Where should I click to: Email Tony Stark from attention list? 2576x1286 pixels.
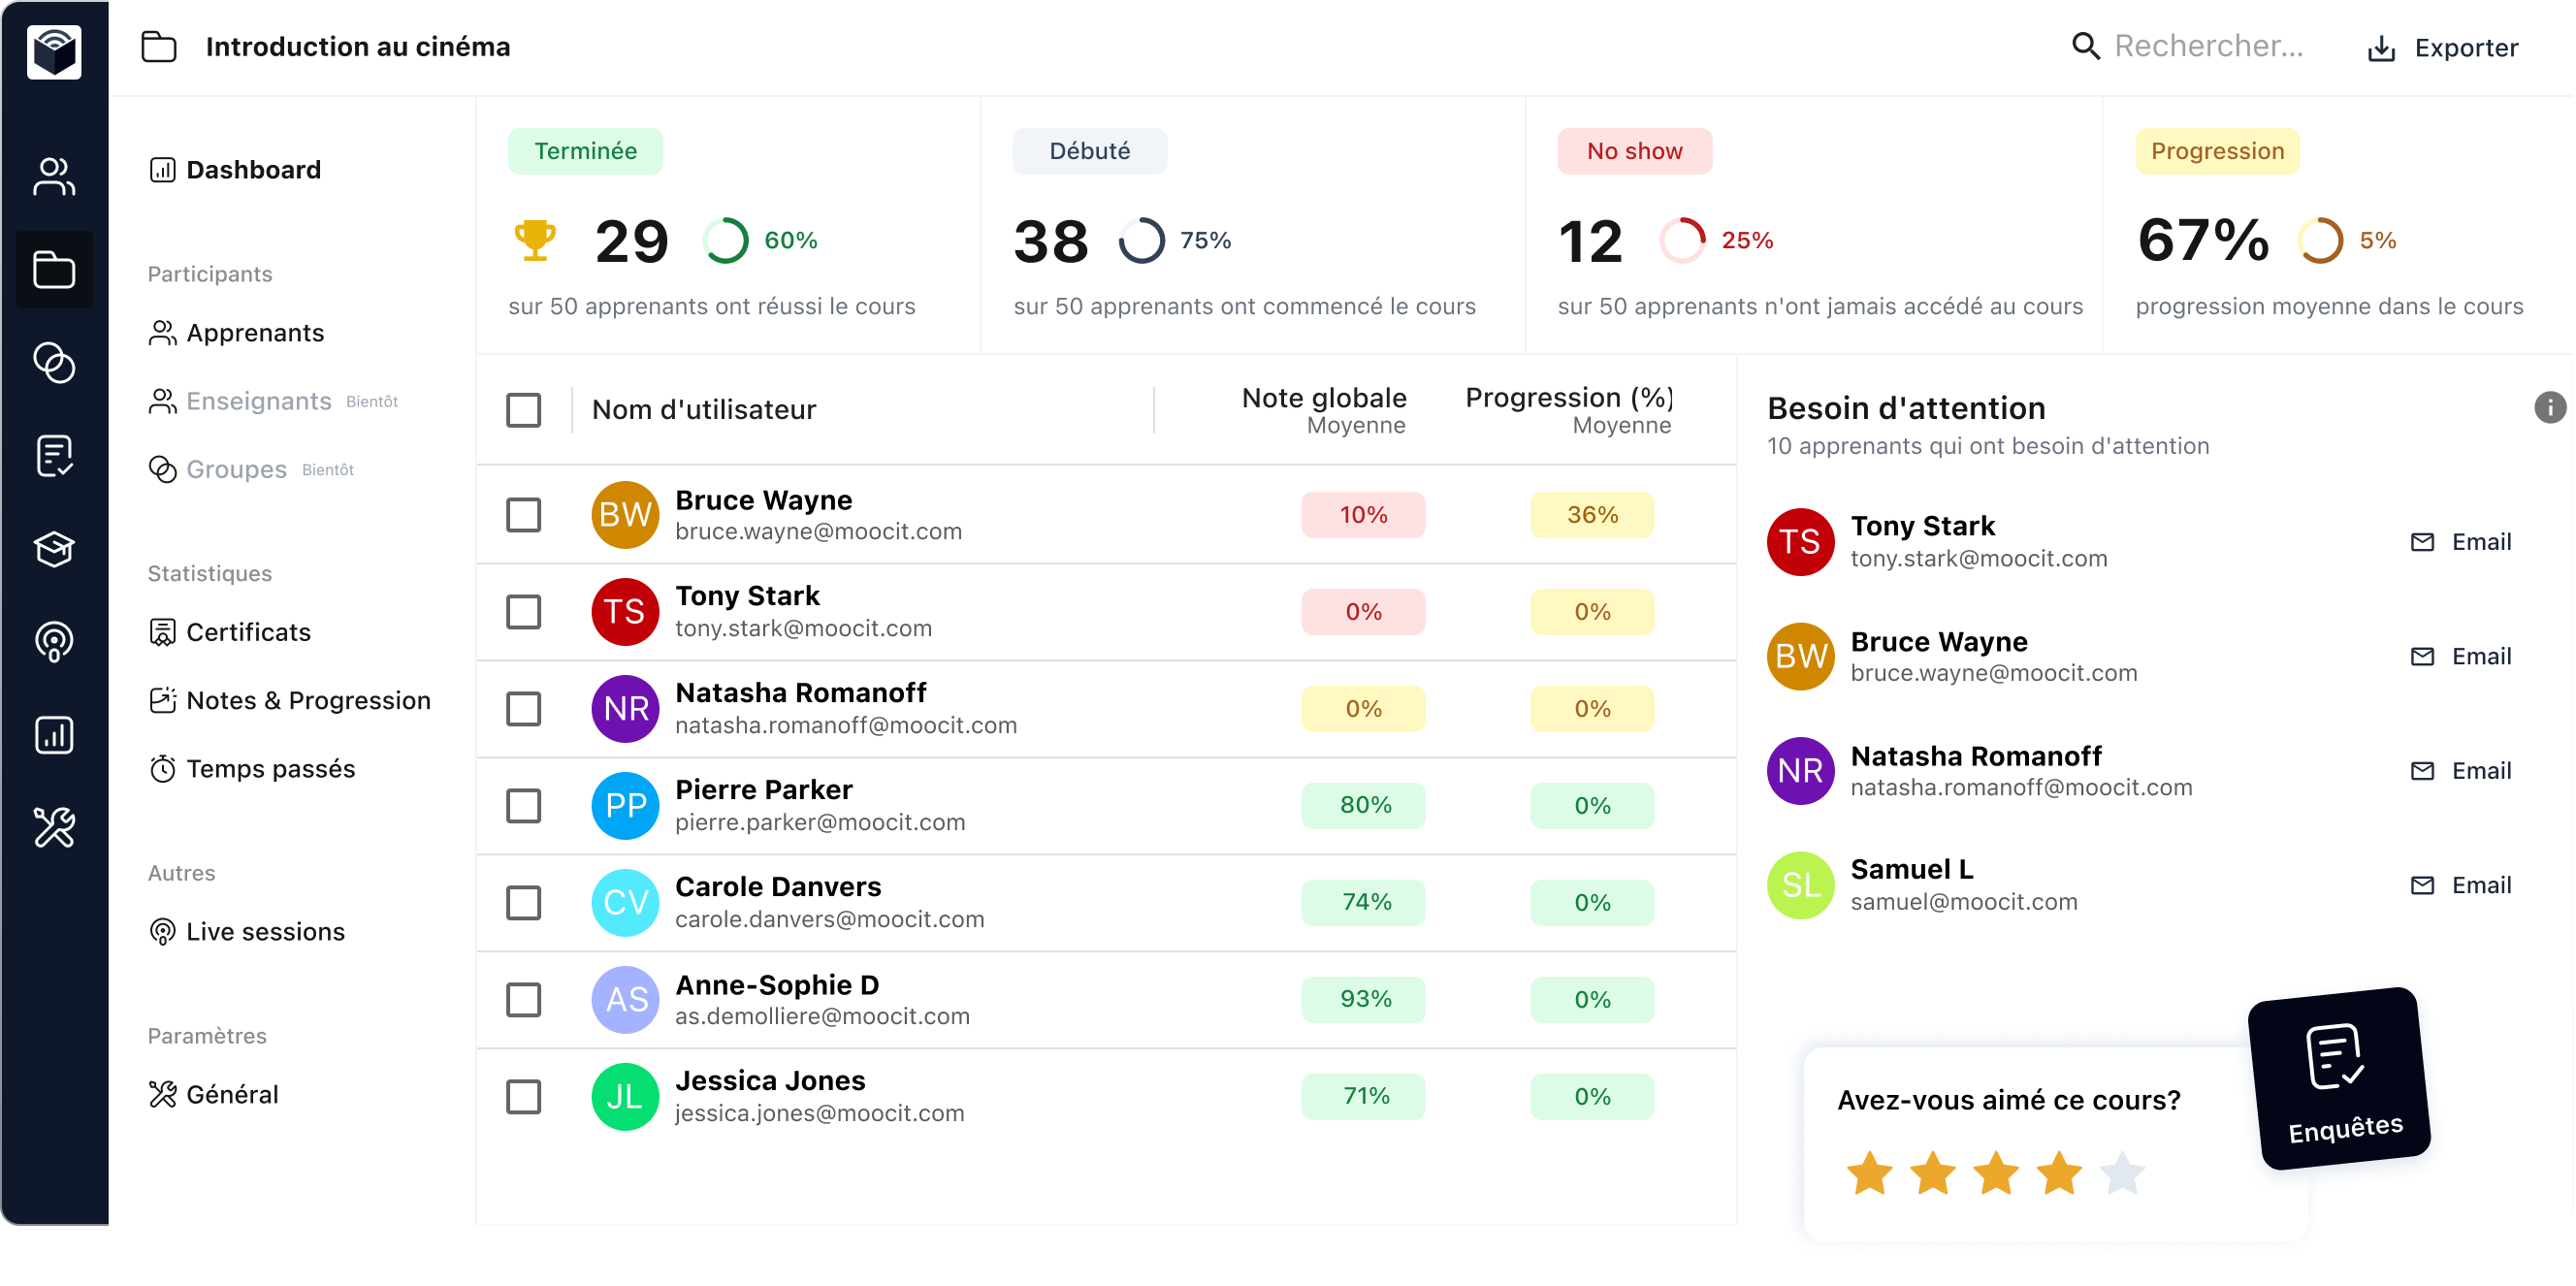[2461, 542]
